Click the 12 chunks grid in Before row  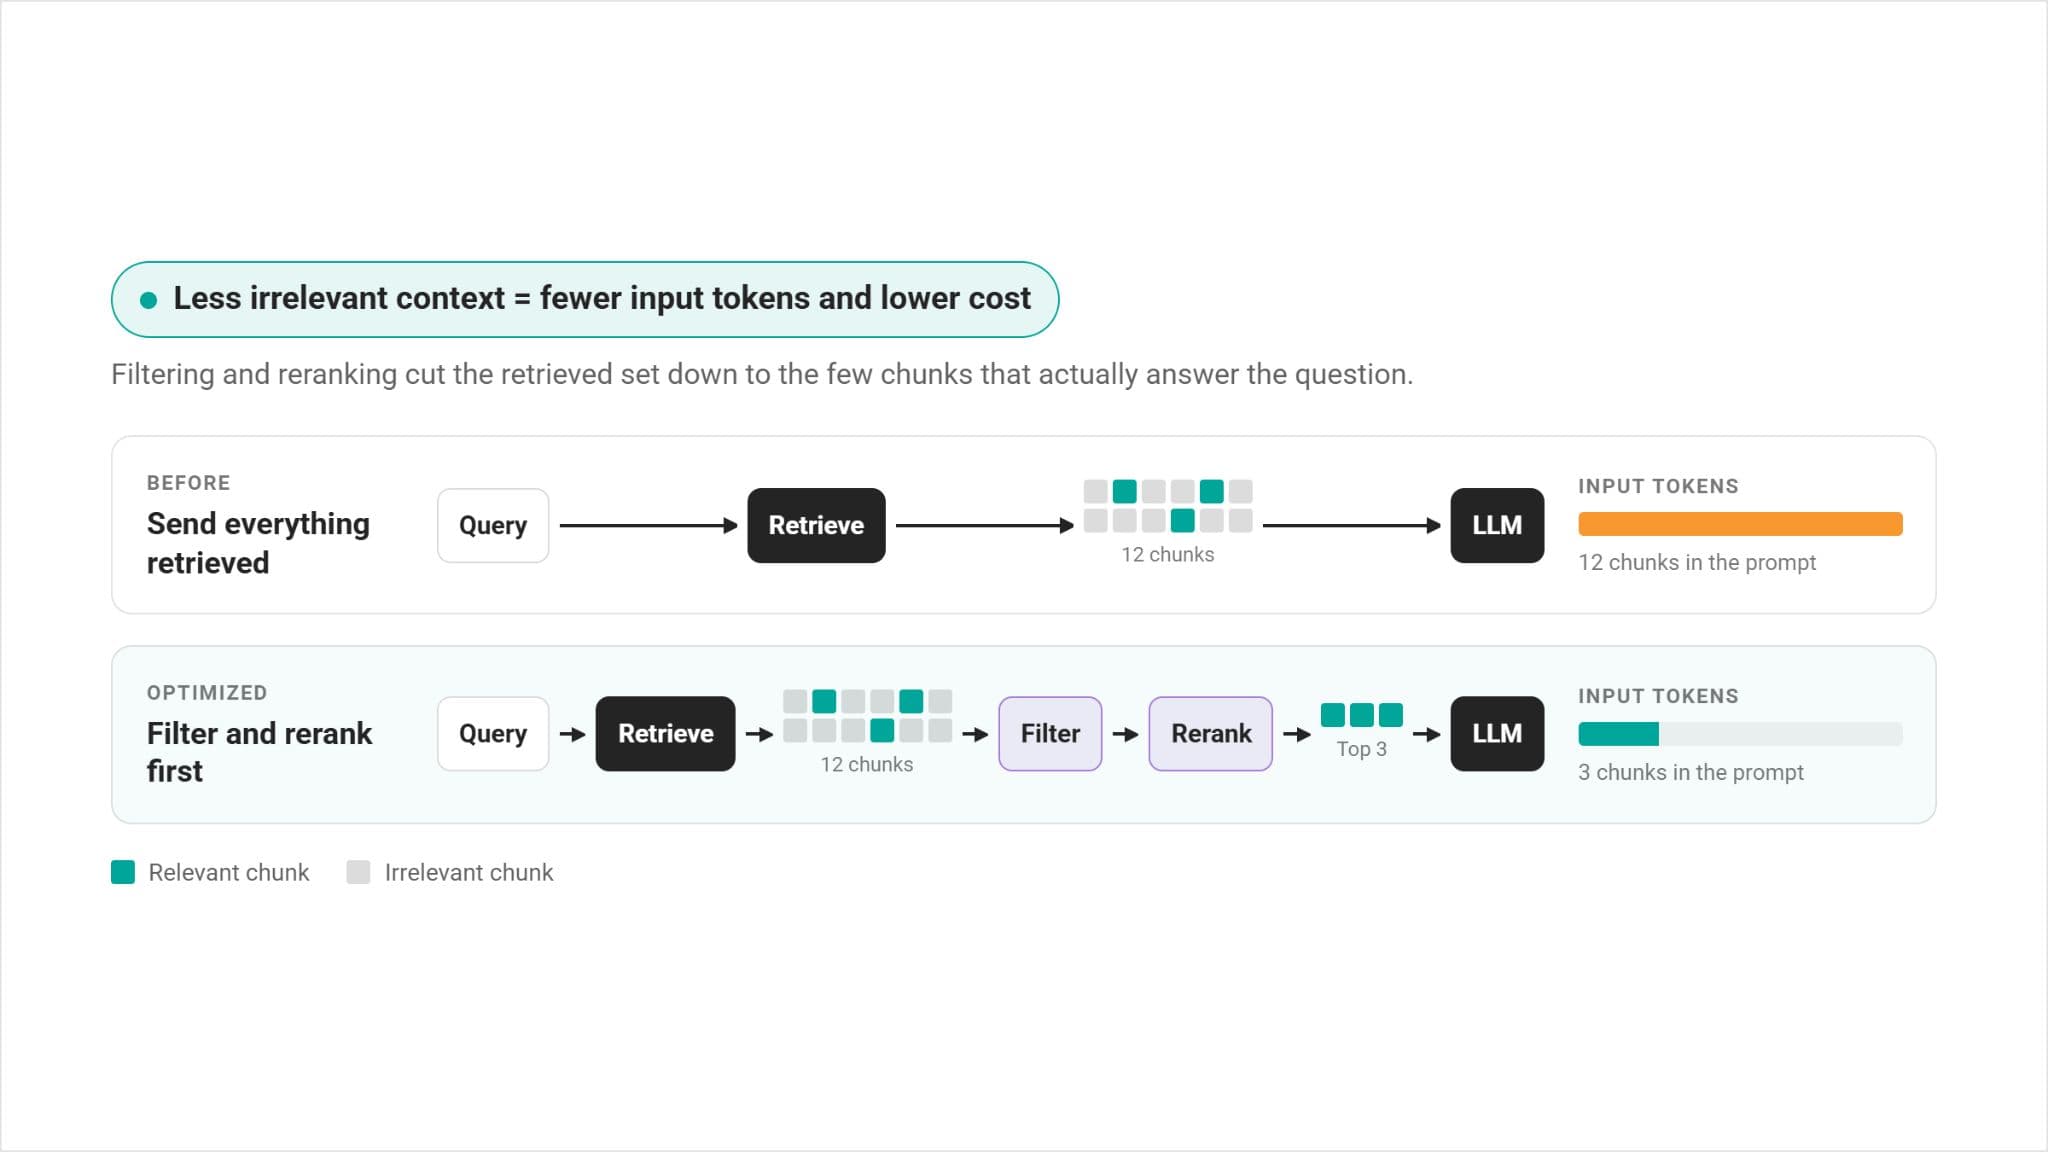click(1168, 506)
